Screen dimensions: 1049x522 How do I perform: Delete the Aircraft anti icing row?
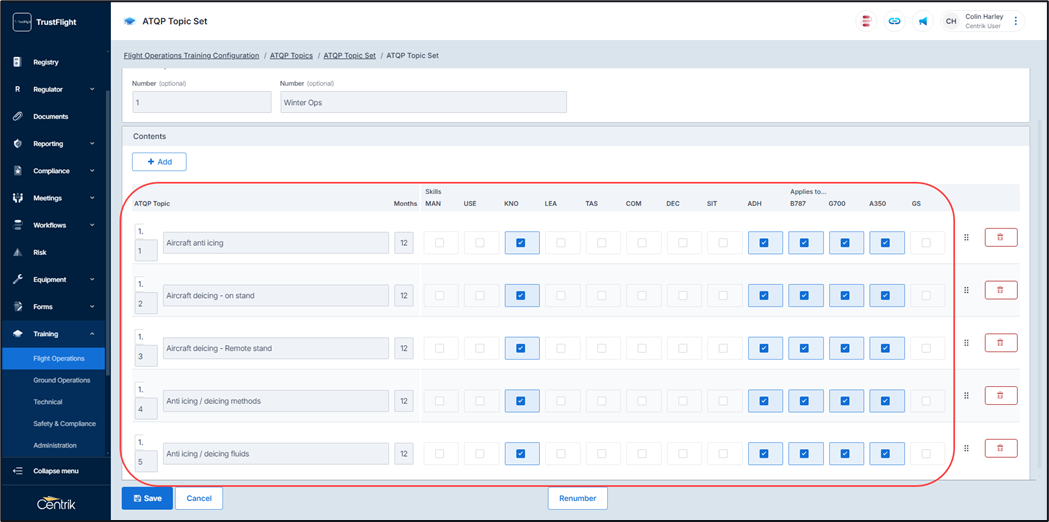(x=1000, y=238)
